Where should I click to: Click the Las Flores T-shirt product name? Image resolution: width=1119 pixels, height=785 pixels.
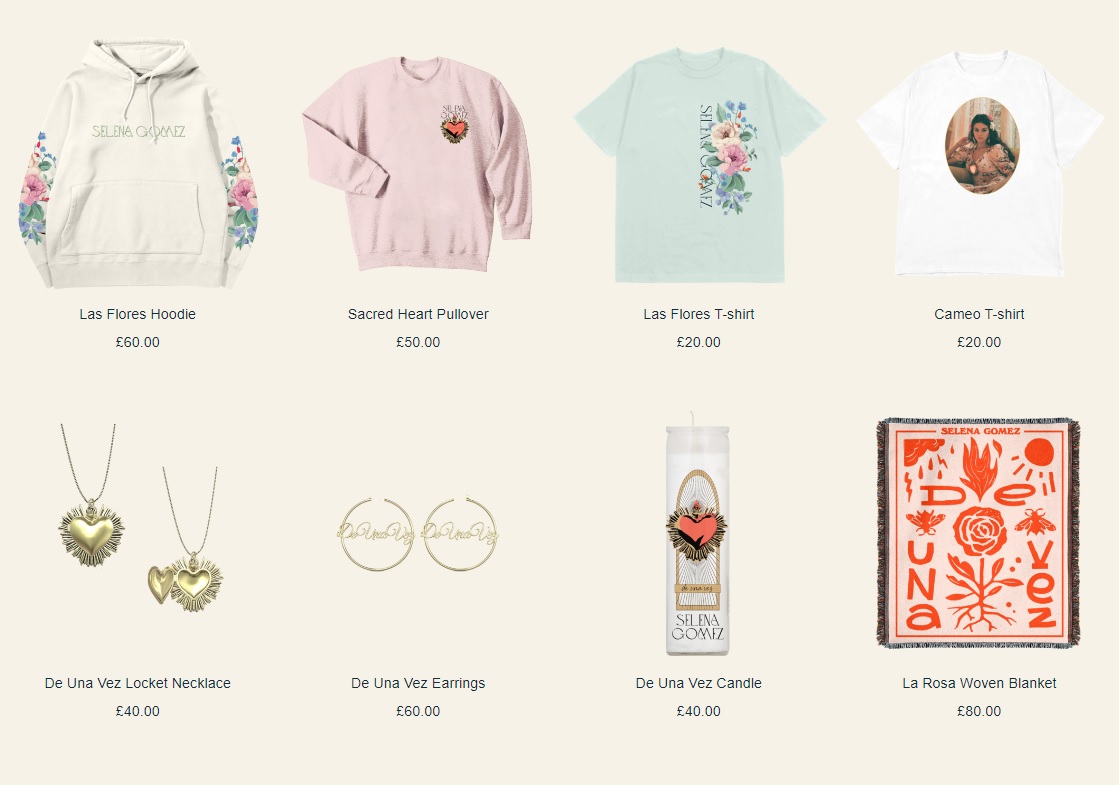[x=699, y=314]
